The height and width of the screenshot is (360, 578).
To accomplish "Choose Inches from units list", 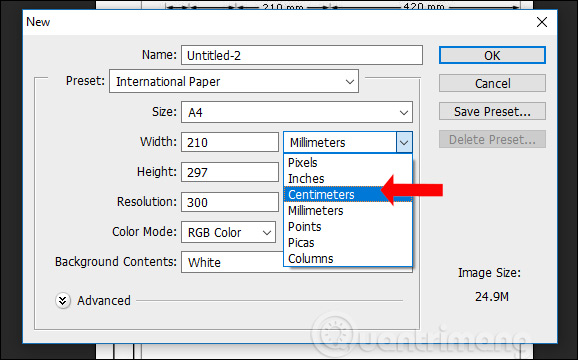I will (348, 179).
